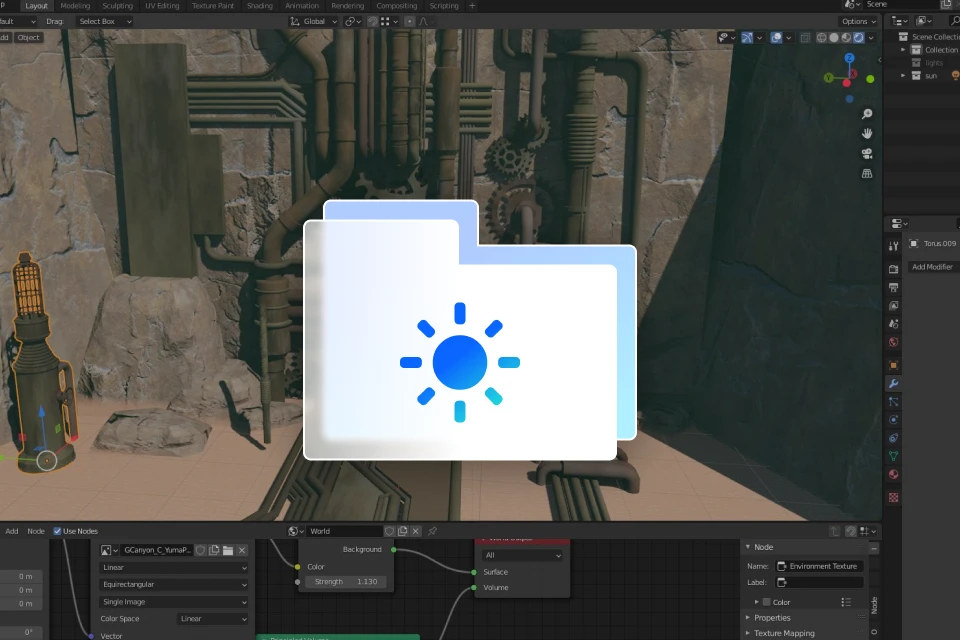This screenshot has height=640, width=960.
Task: Add a new workspace with plus button
Action: point(471,6)
